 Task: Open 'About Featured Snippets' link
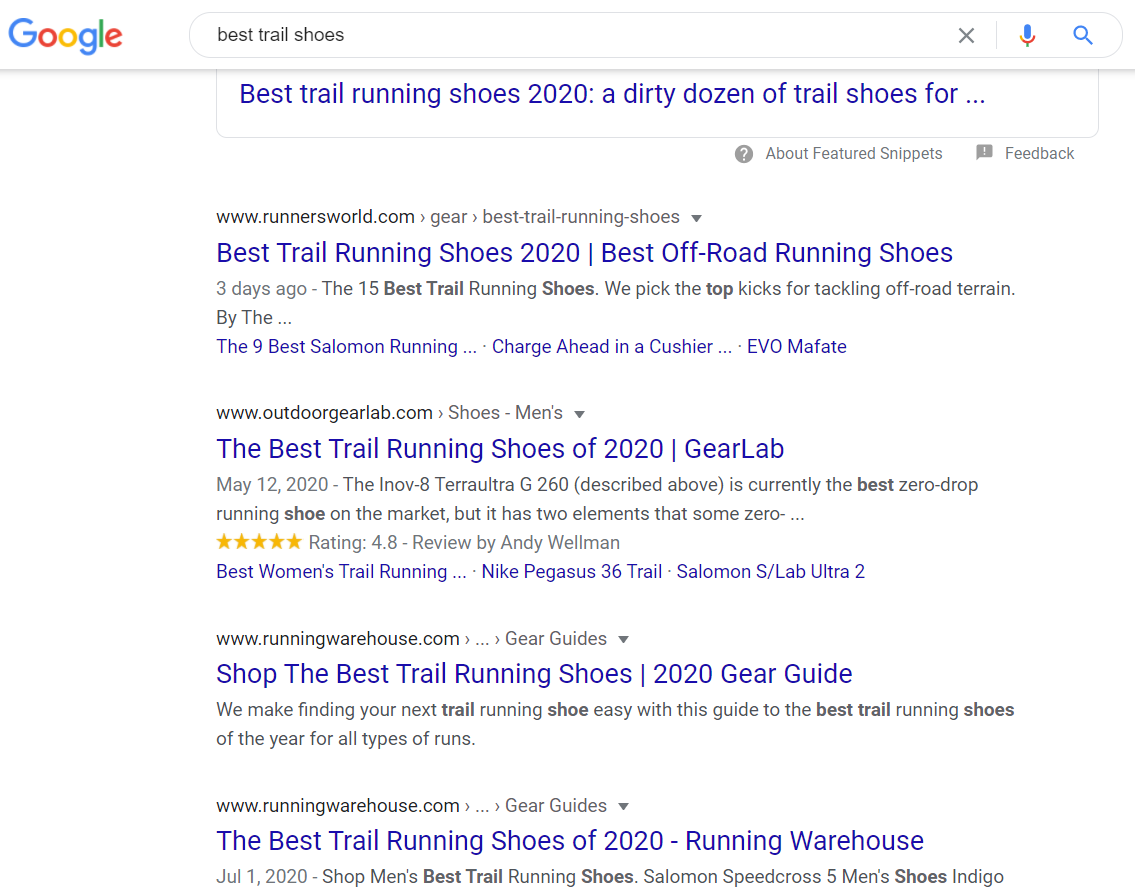[x=853, y=154]
